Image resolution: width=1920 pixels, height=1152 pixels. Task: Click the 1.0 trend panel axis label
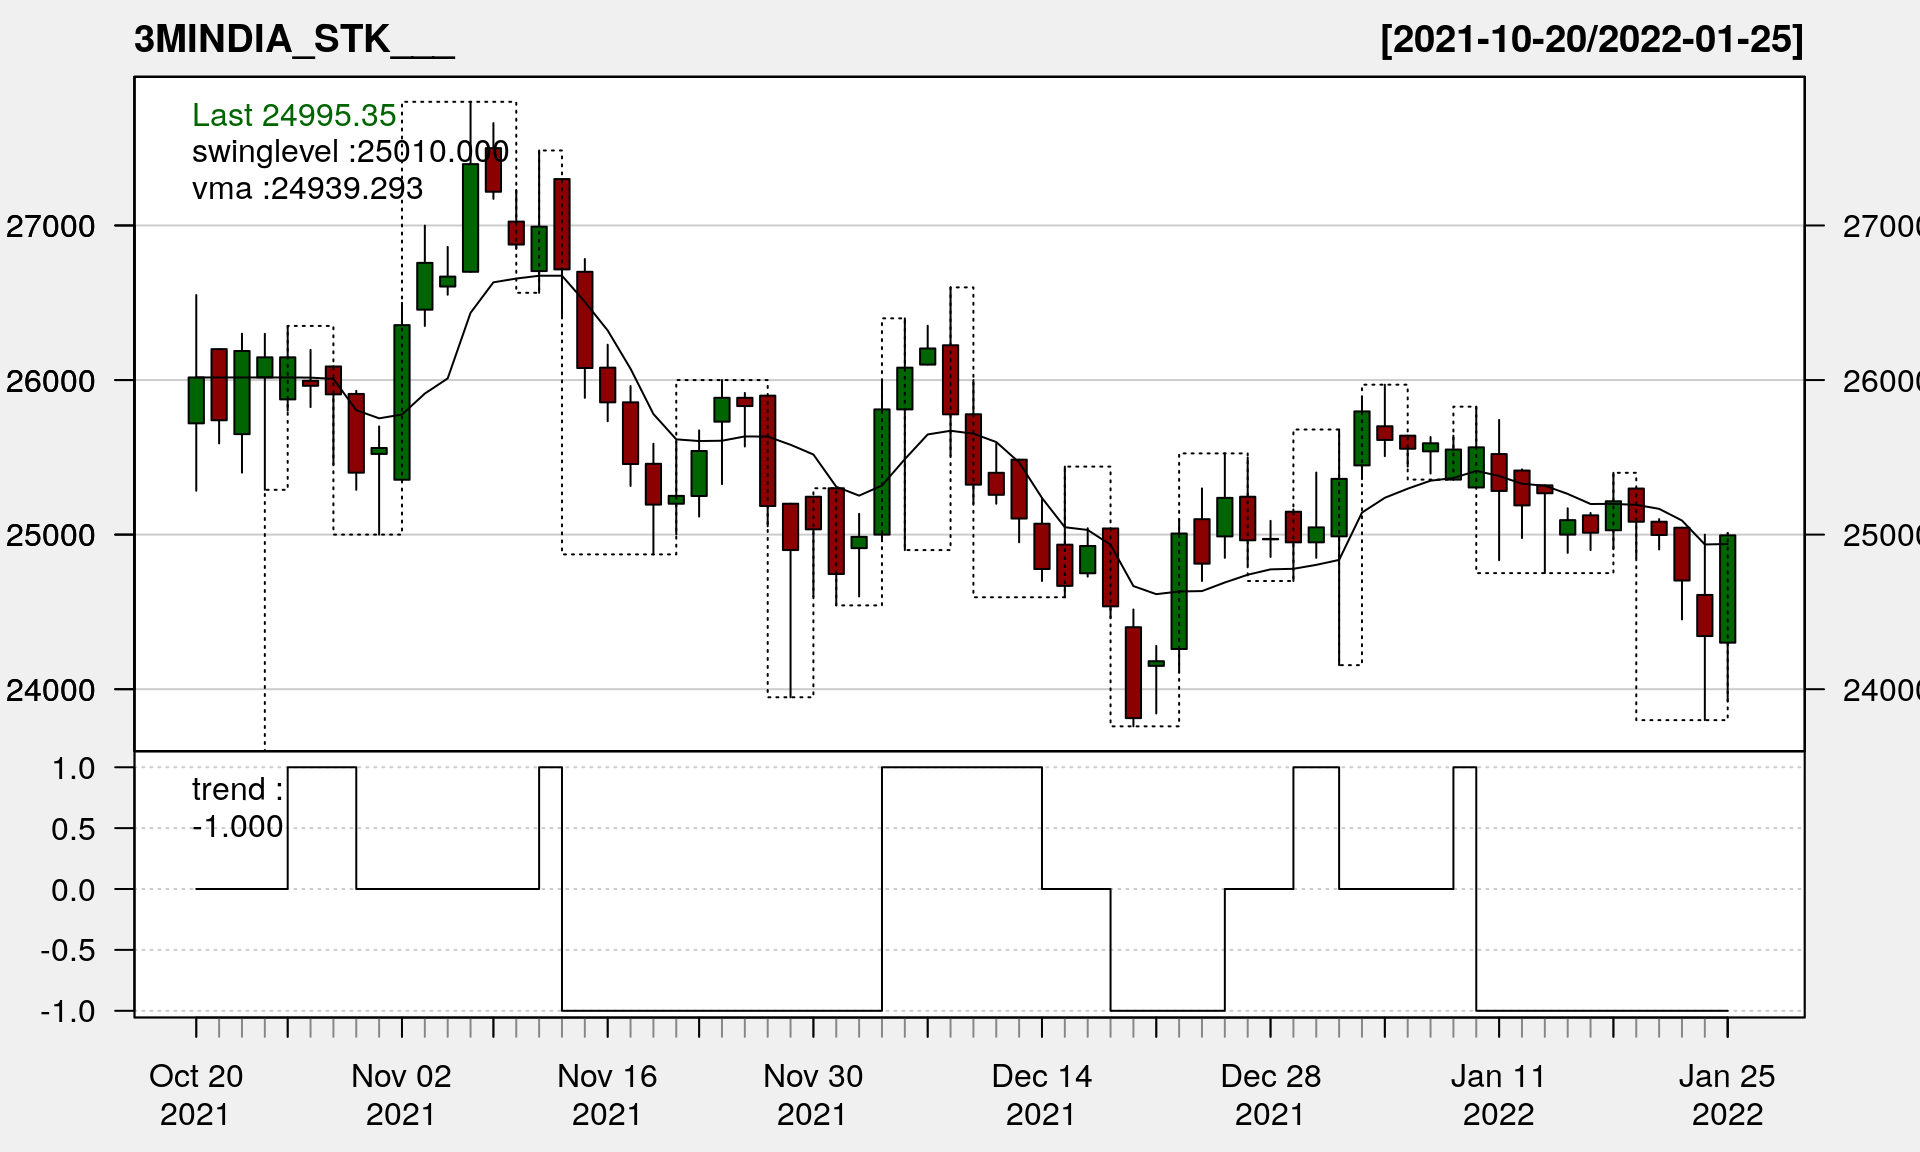pyautogui.click(x=74, y=768)
